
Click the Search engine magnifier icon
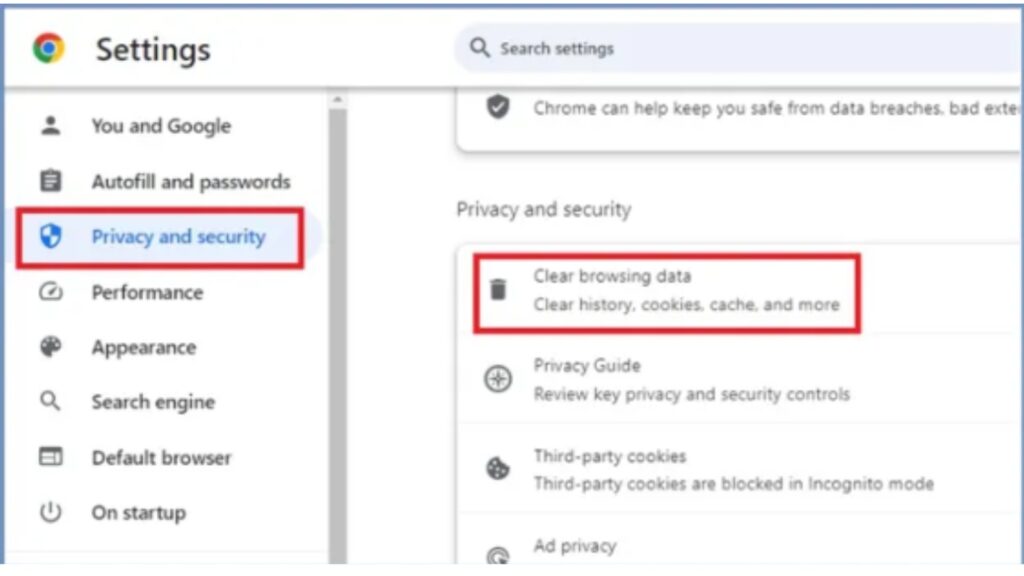pos(50,402)
